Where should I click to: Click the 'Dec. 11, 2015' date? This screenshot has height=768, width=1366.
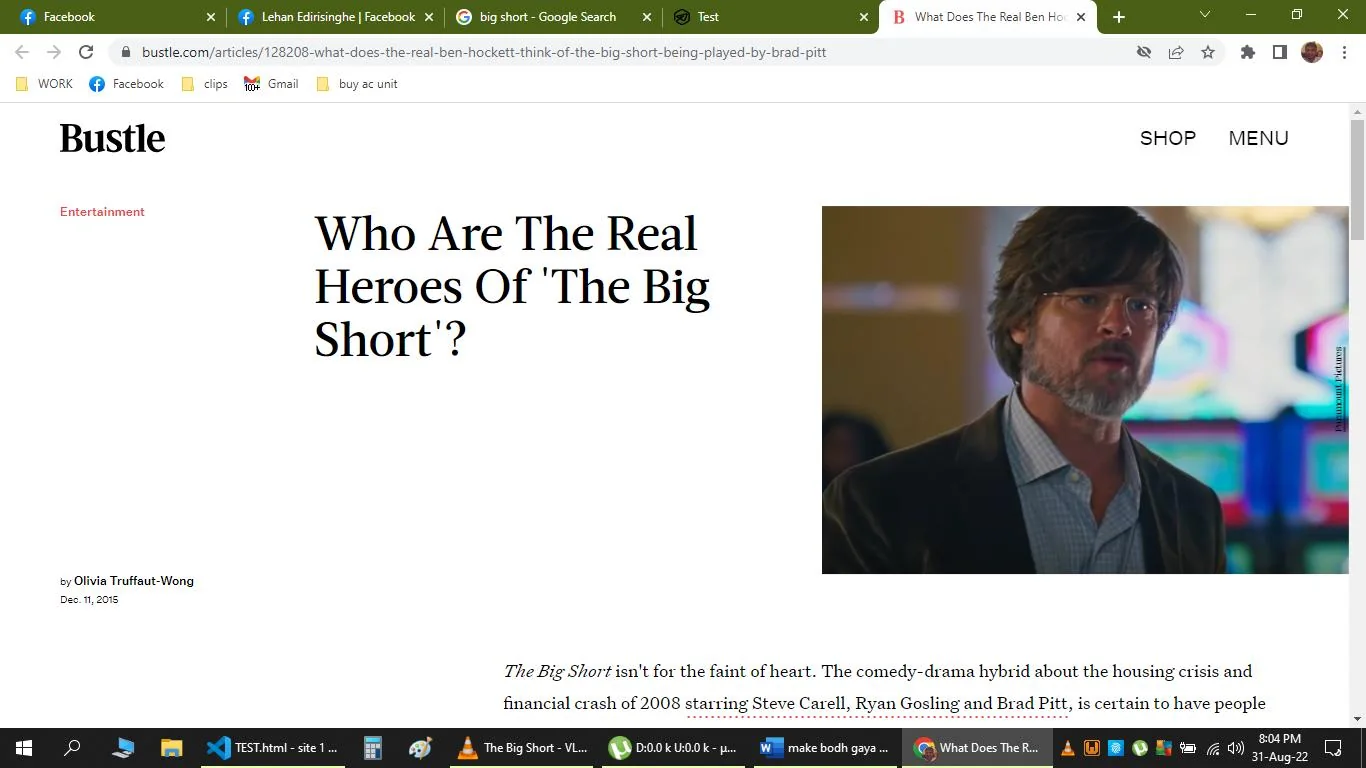[89, 600]
